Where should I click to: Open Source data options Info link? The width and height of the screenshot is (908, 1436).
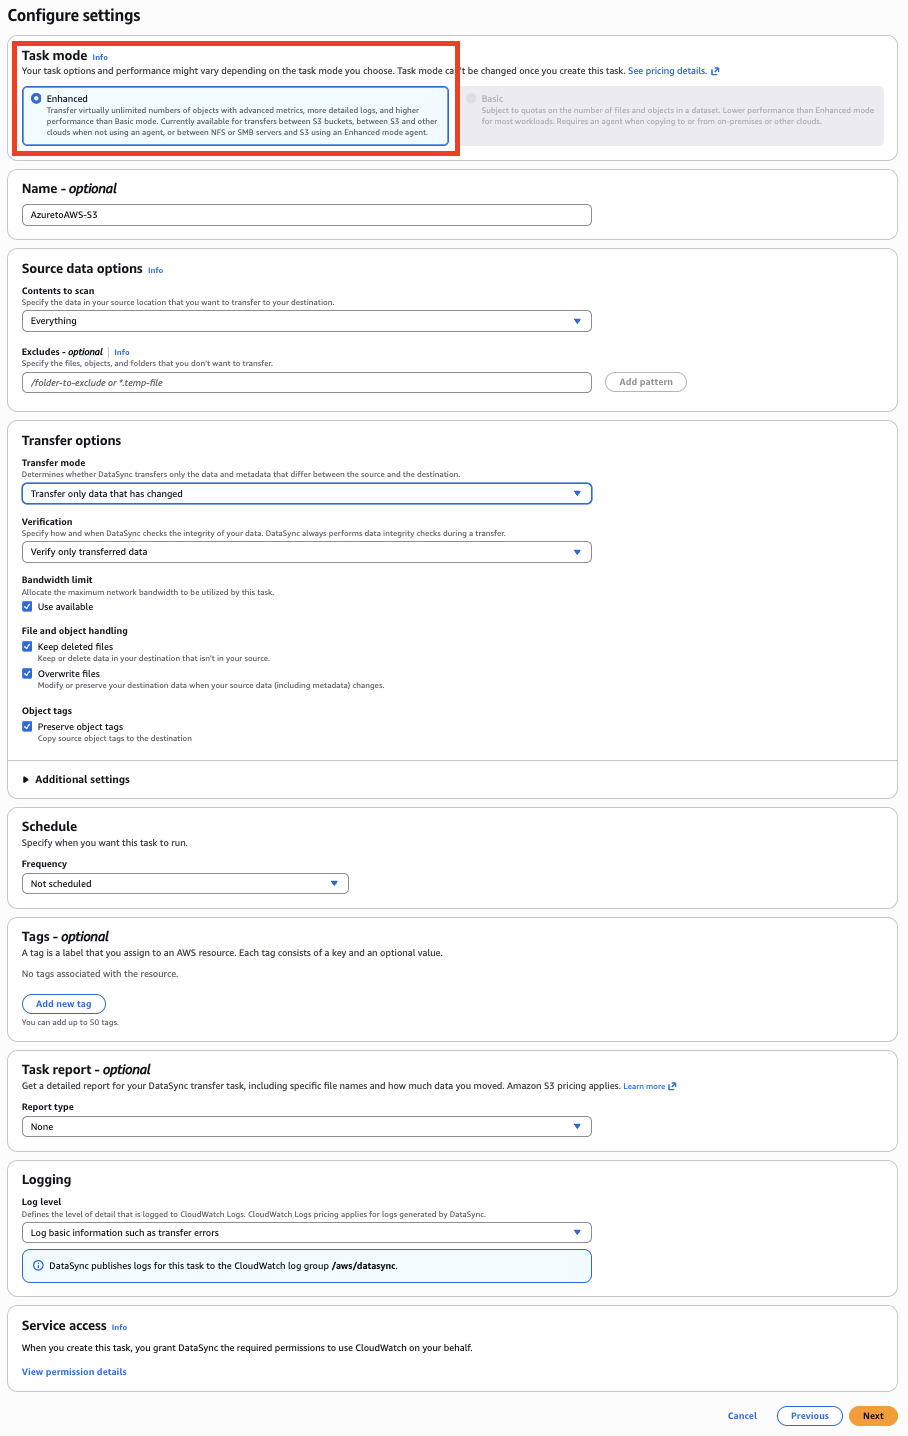pyautogui.click(x=155, y=270)
